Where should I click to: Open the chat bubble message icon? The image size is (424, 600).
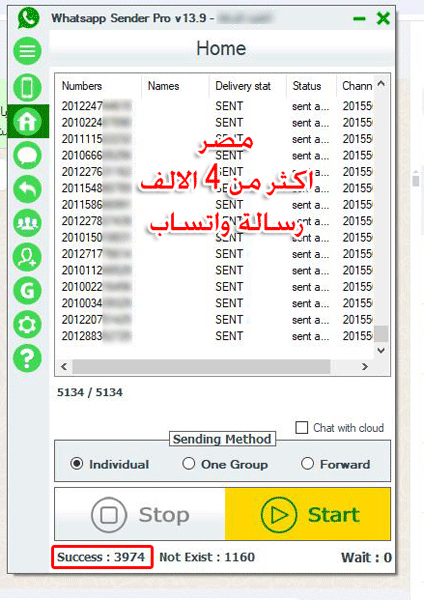pyautogui.click(x=27, y=155)
